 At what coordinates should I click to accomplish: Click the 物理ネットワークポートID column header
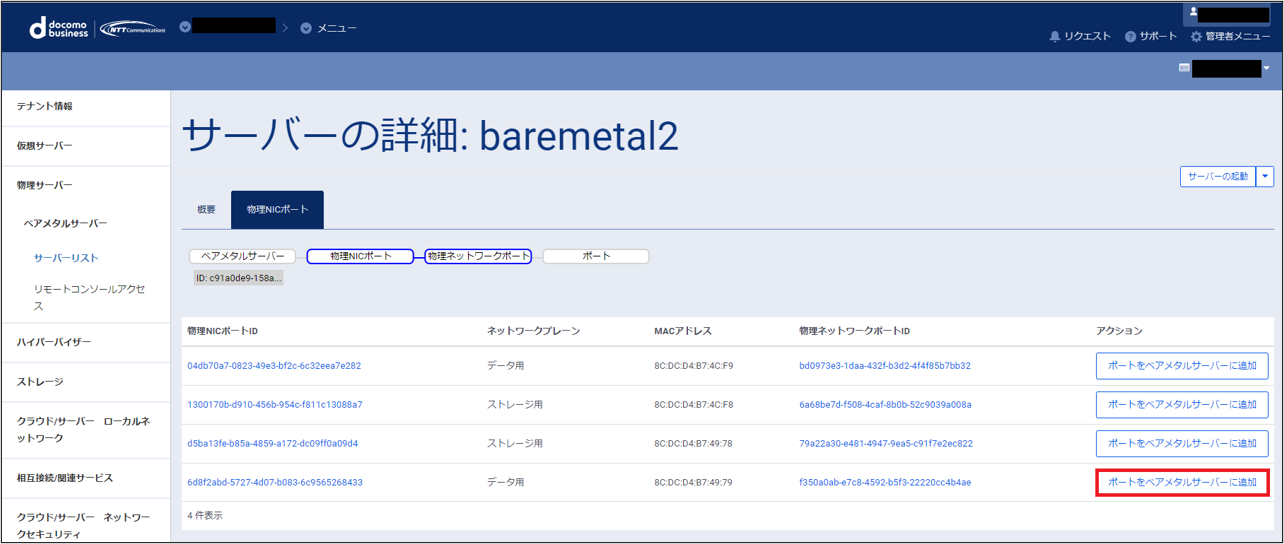click(x=855, y=331)
